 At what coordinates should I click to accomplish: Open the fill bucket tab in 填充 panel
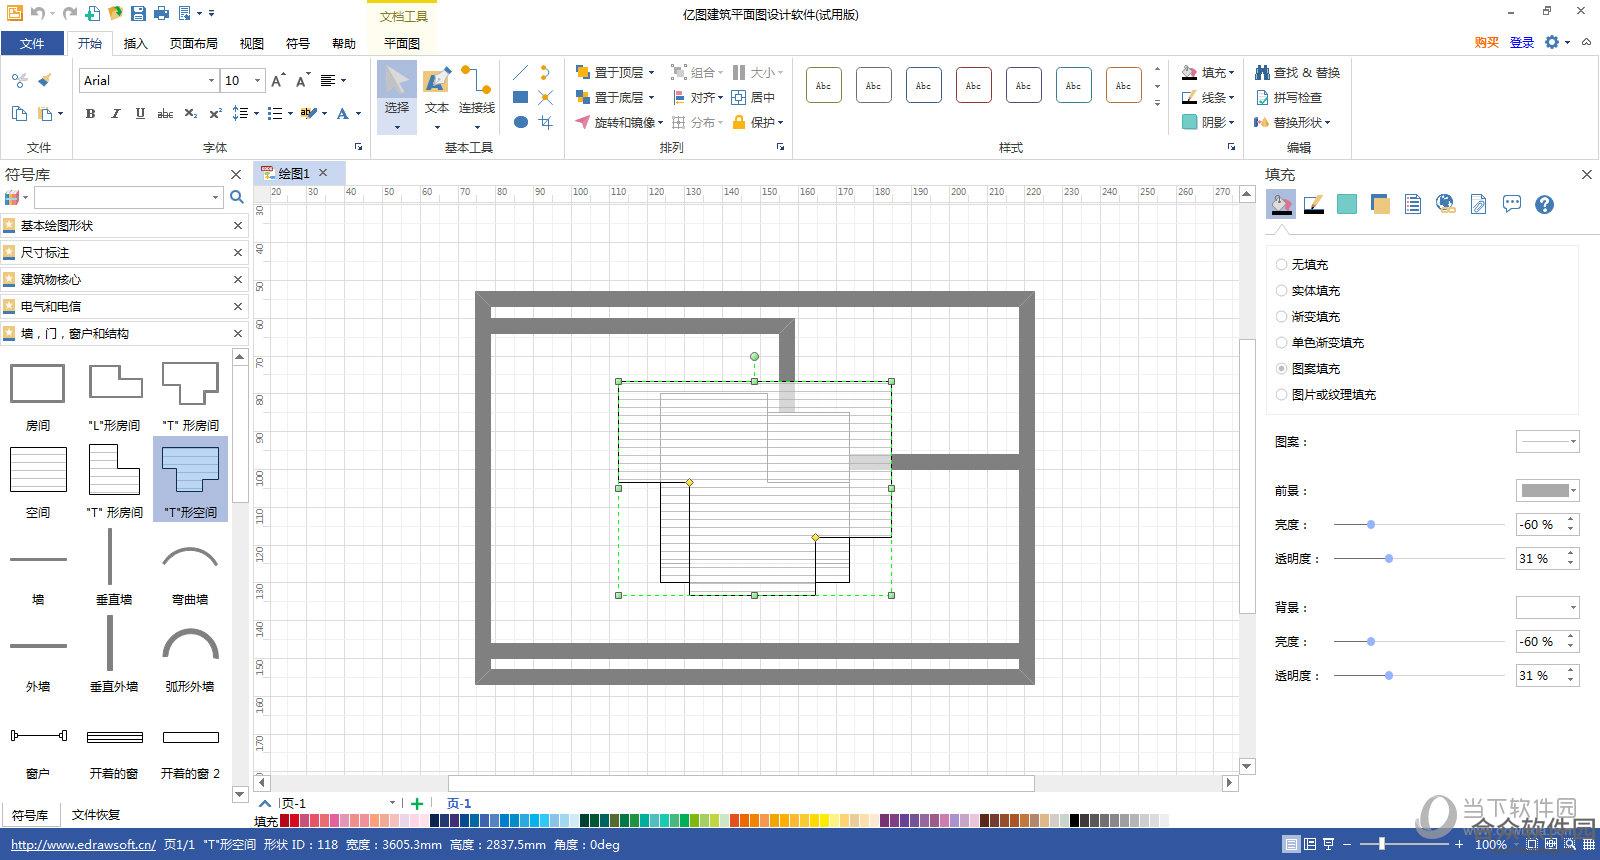click(x=1281, y=204)
